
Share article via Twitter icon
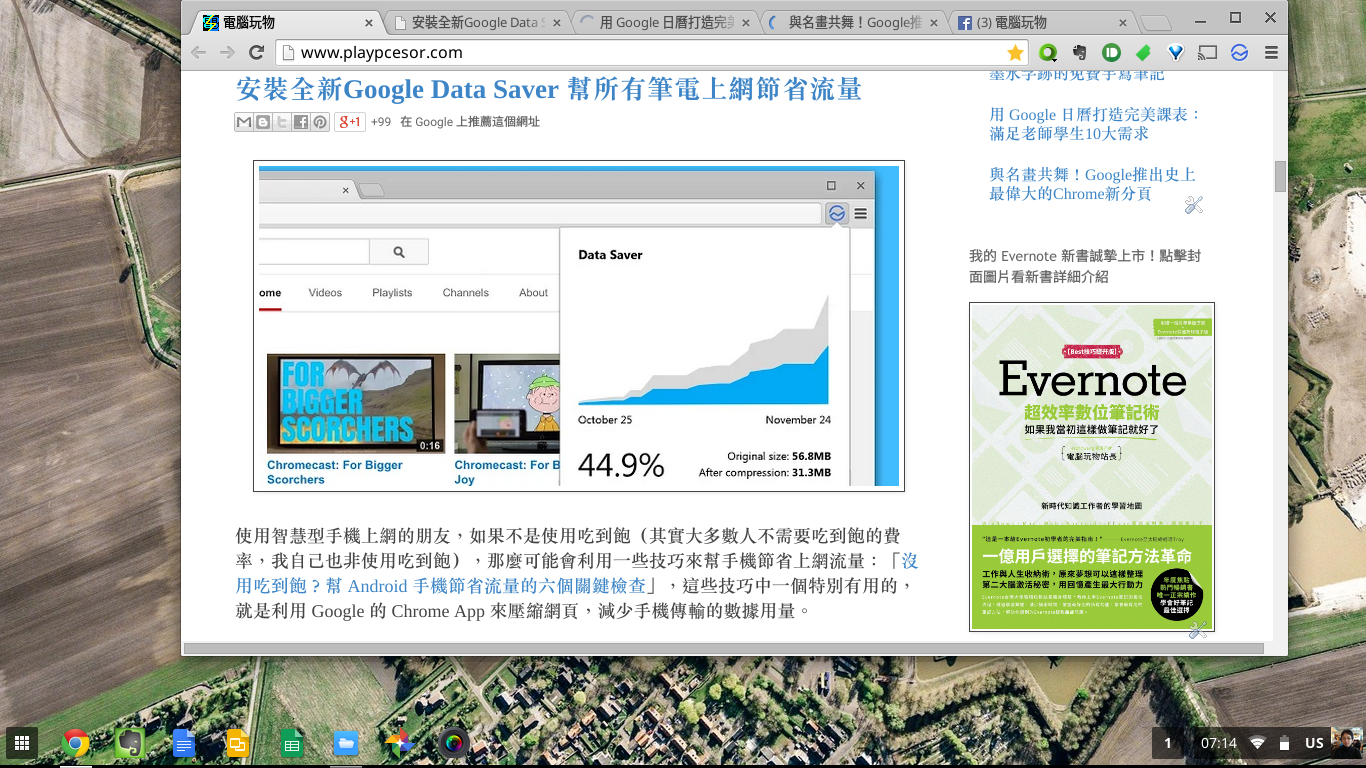click(x=282, y=122)
